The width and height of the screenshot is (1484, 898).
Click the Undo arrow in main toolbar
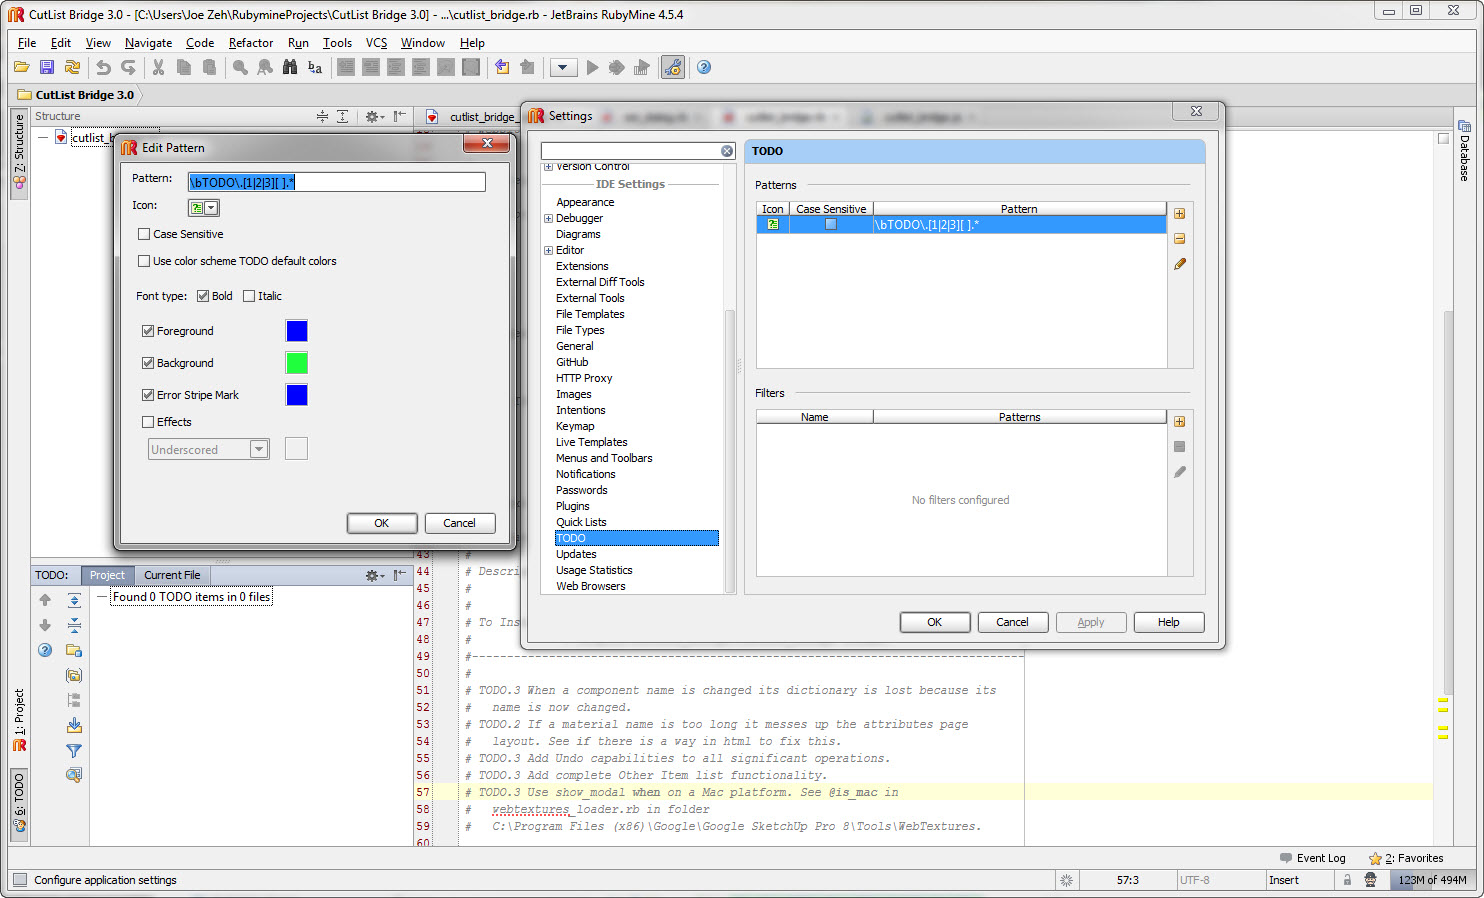pos(103,67)
